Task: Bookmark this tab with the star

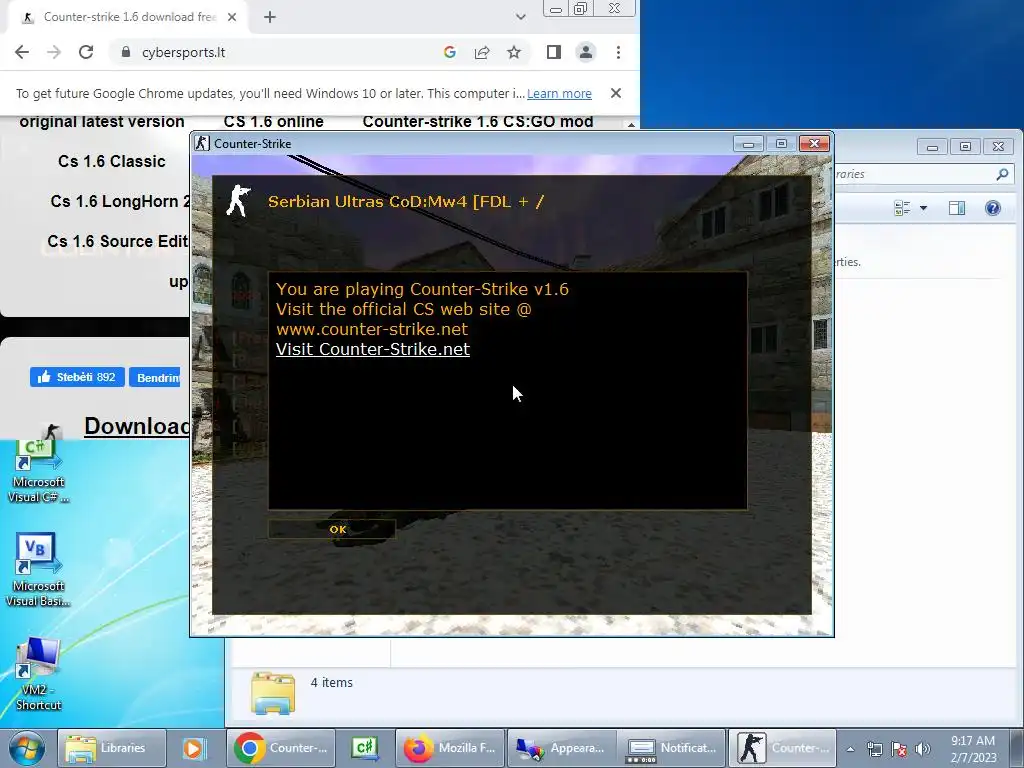Action: click(x=514, y=52)
